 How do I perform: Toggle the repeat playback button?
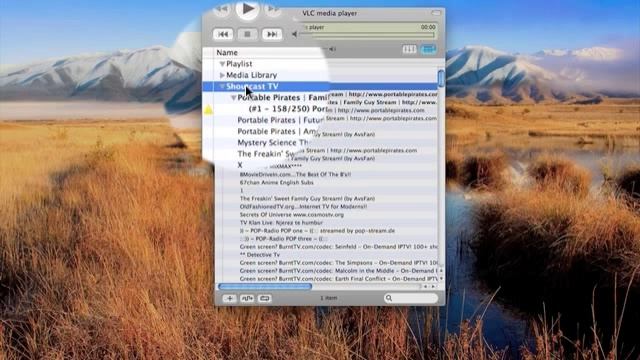coord(264,298)
